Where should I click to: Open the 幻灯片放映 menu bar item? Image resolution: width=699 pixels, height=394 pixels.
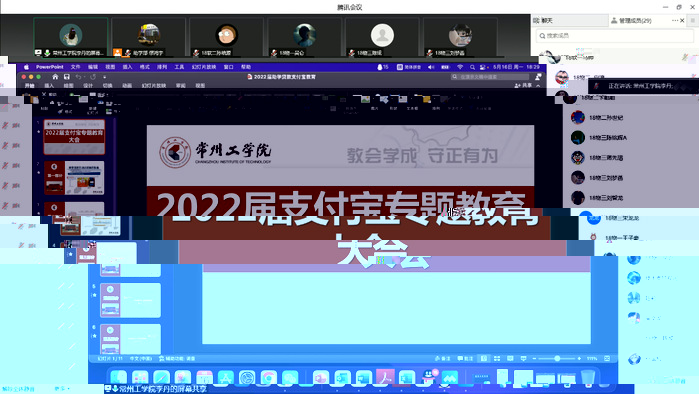tap(204, 67)
